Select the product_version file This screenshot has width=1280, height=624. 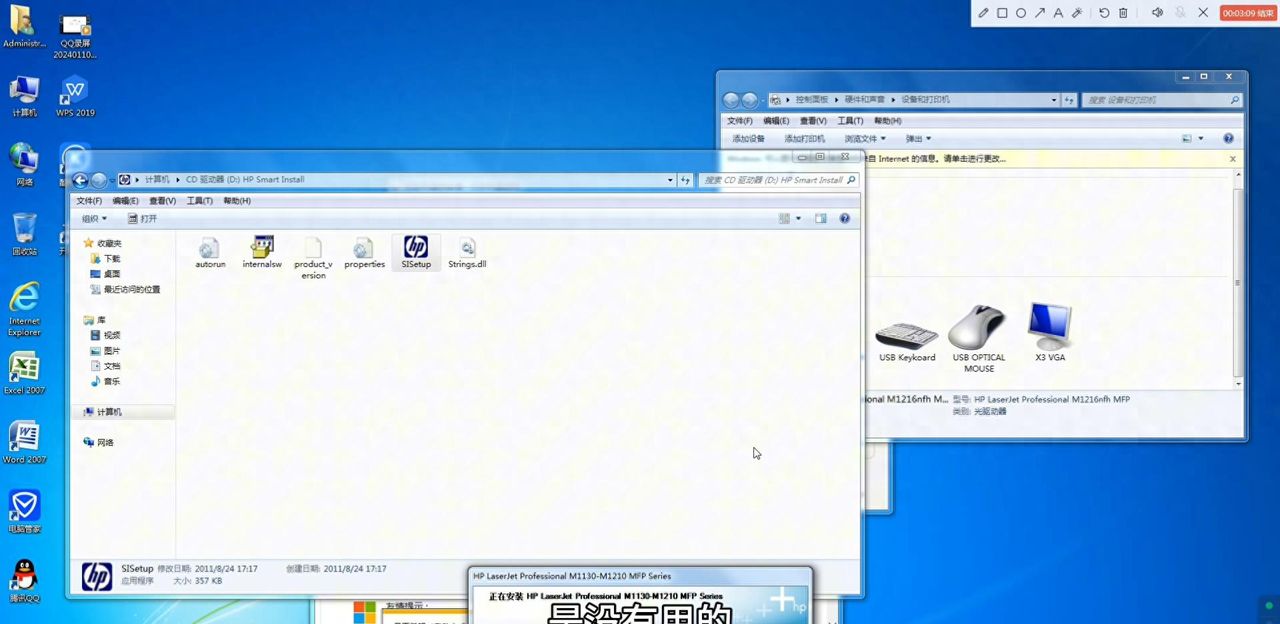[x=313, y=259]
